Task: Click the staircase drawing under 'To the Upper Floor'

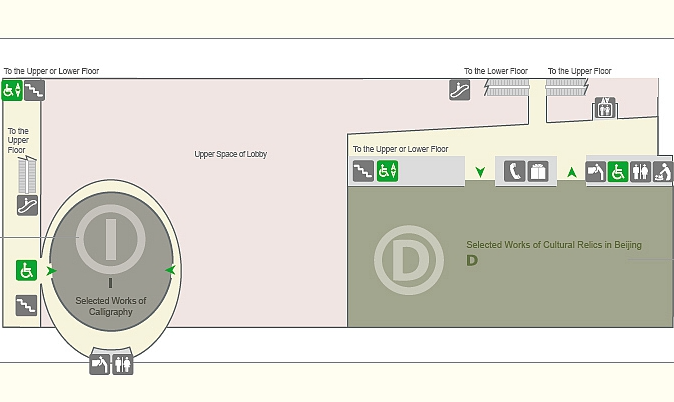Action: point(567,88)
